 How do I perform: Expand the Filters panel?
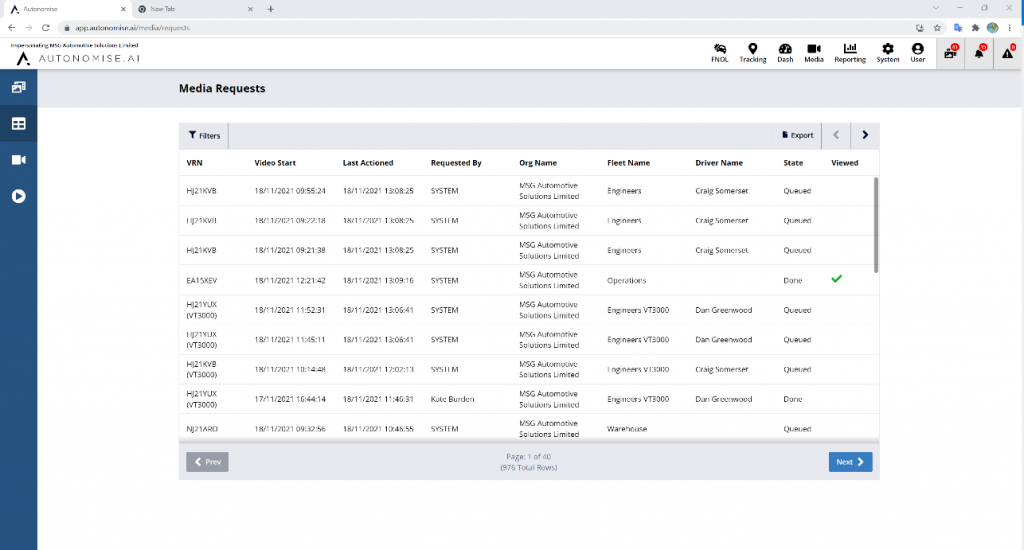coord(204,135)
